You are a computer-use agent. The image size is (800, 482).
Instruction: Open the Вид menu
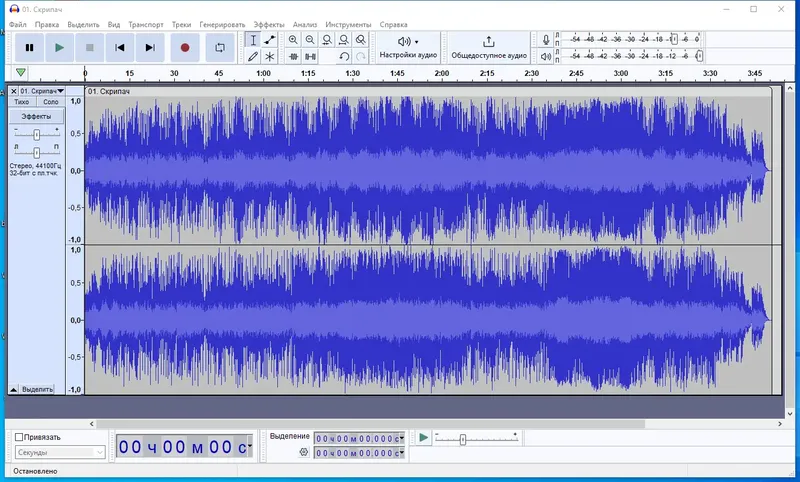click(x=114, y=24)
